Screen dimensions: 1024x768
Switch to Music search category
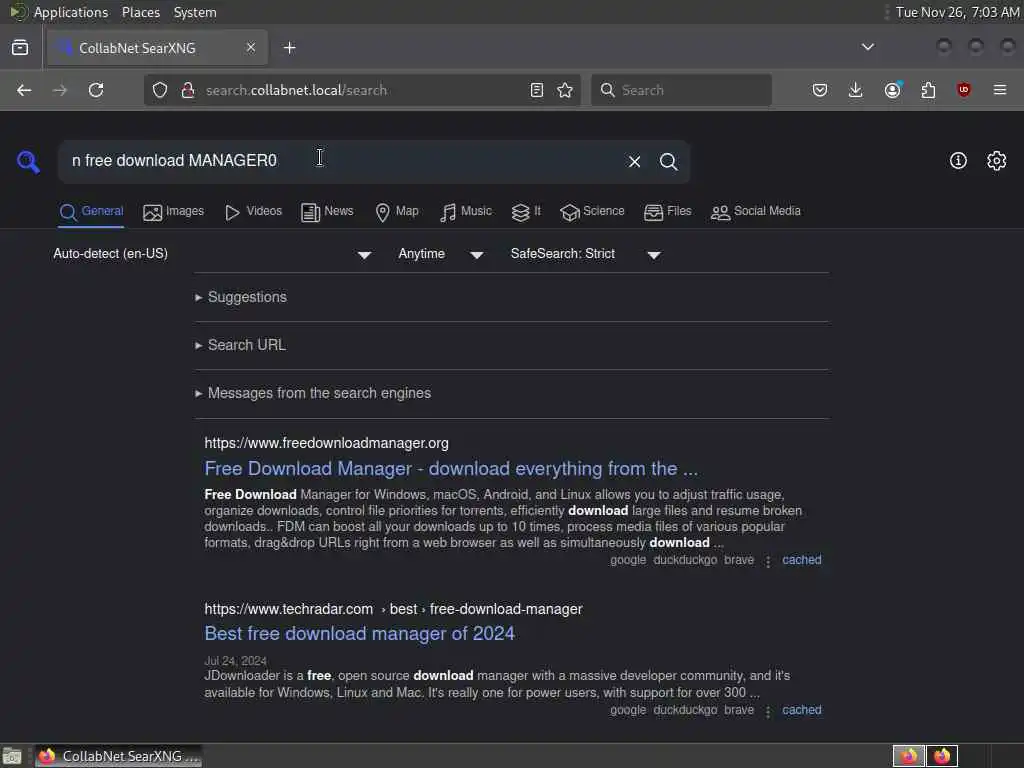click(x=466, y=212)
